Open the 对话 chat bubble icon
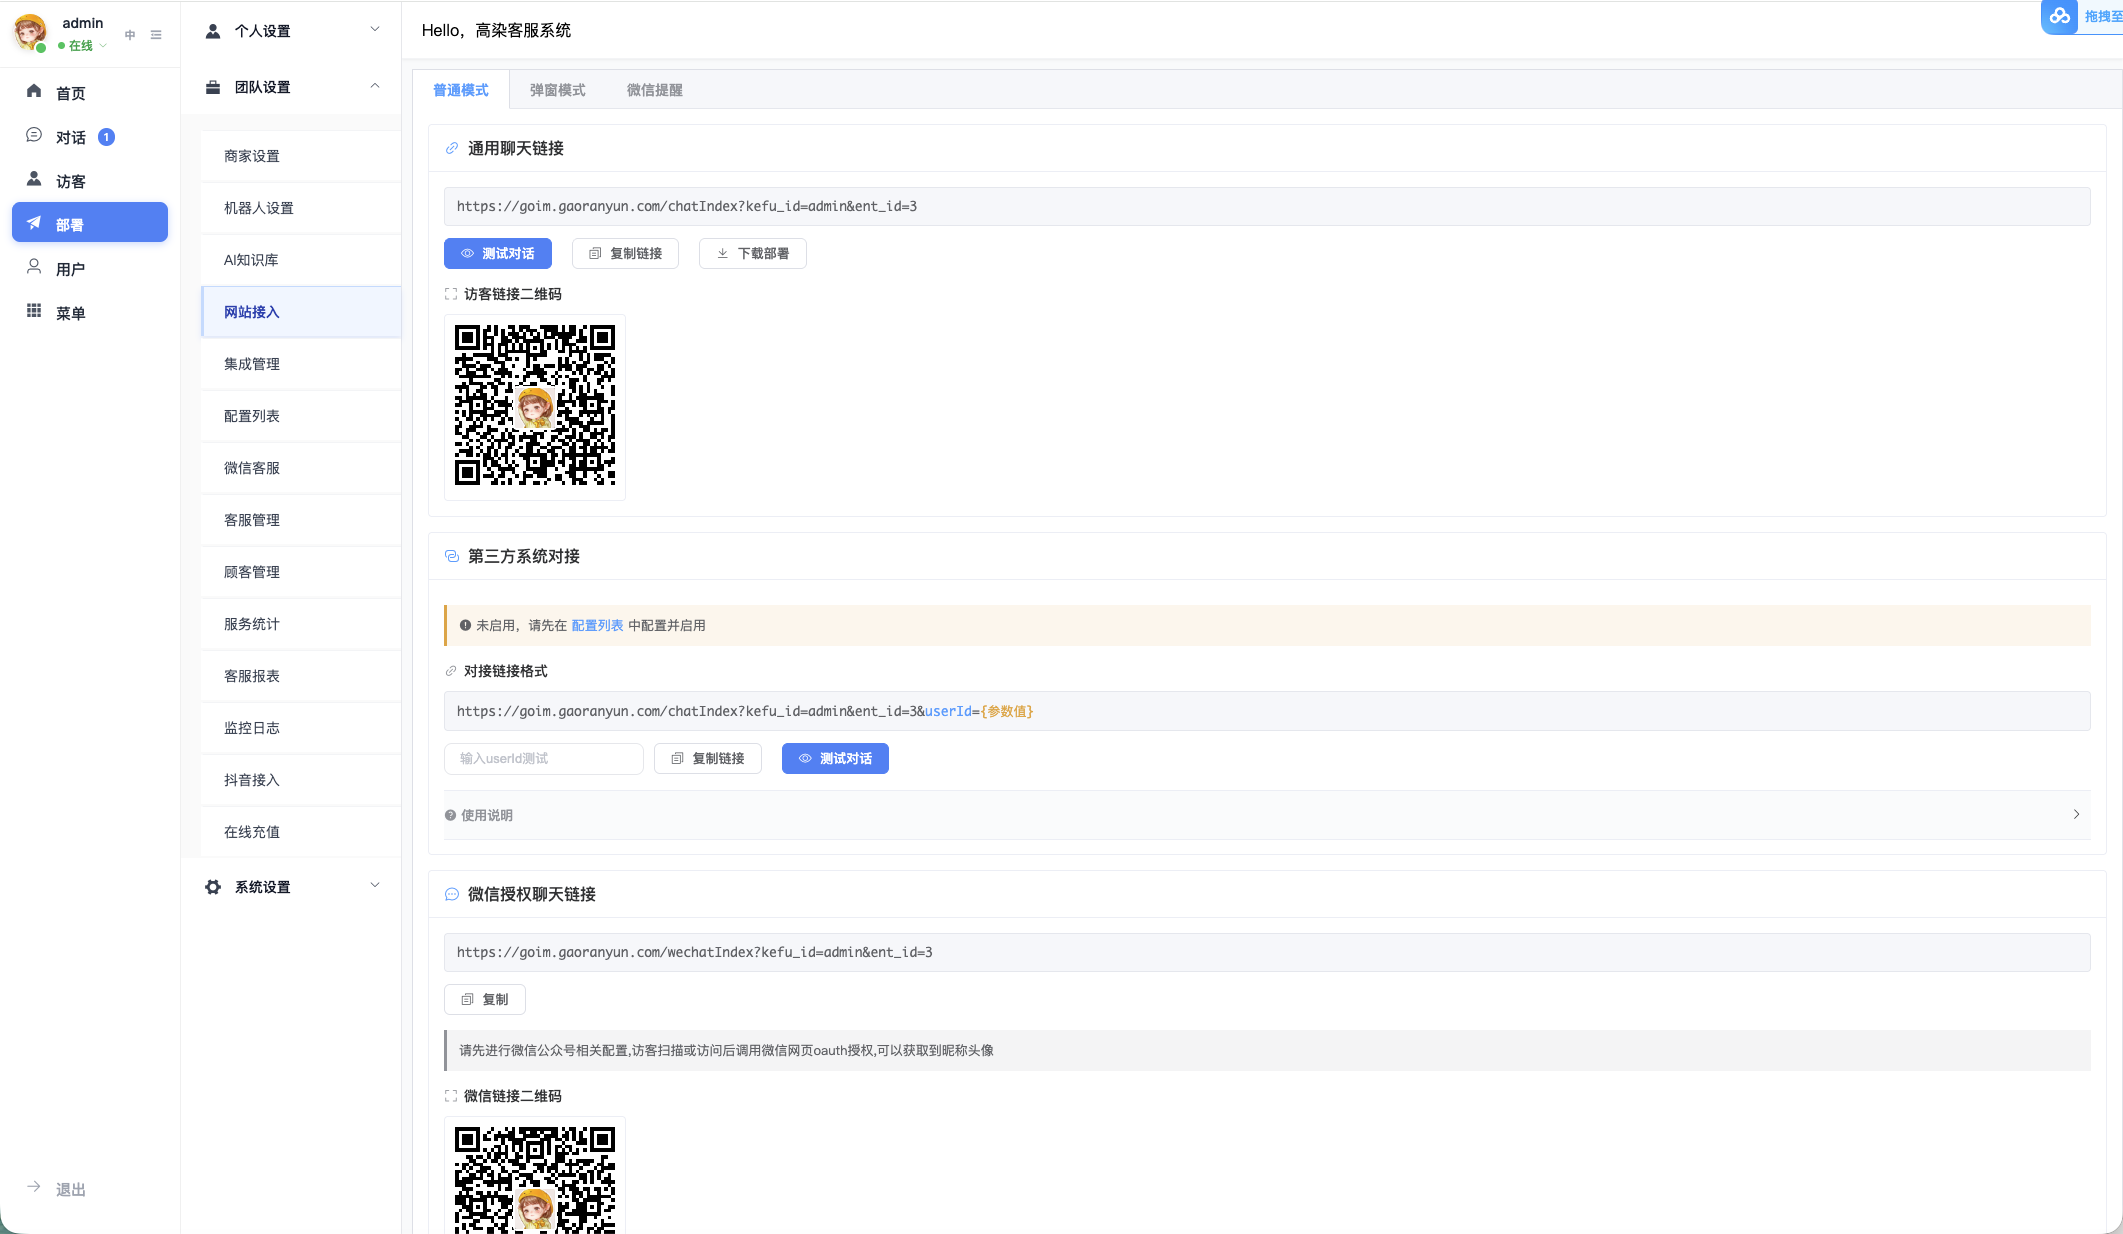 tap(34, 135)
